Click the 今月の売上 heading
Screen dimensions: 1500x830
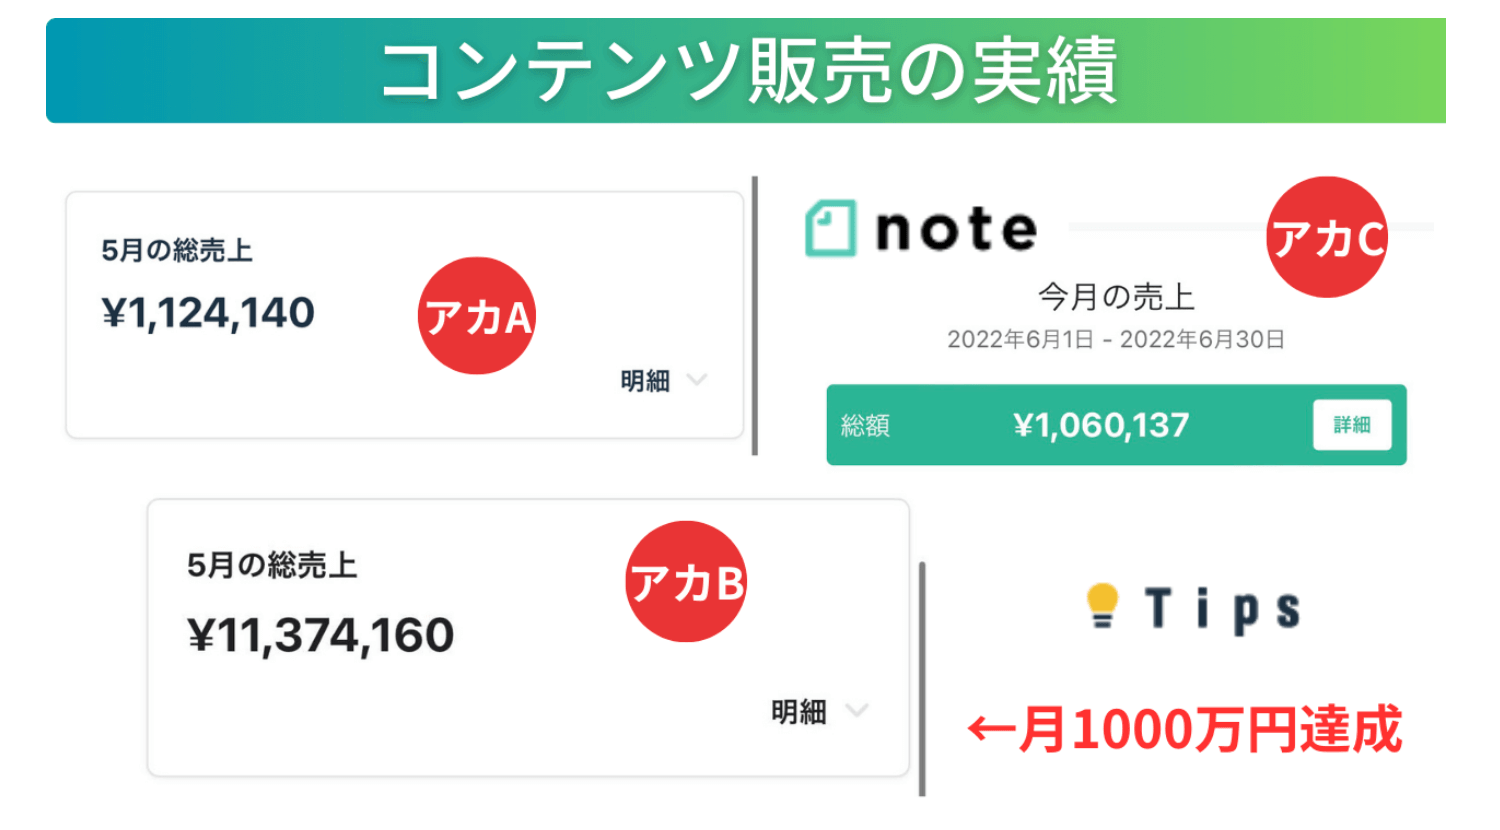1116,297
